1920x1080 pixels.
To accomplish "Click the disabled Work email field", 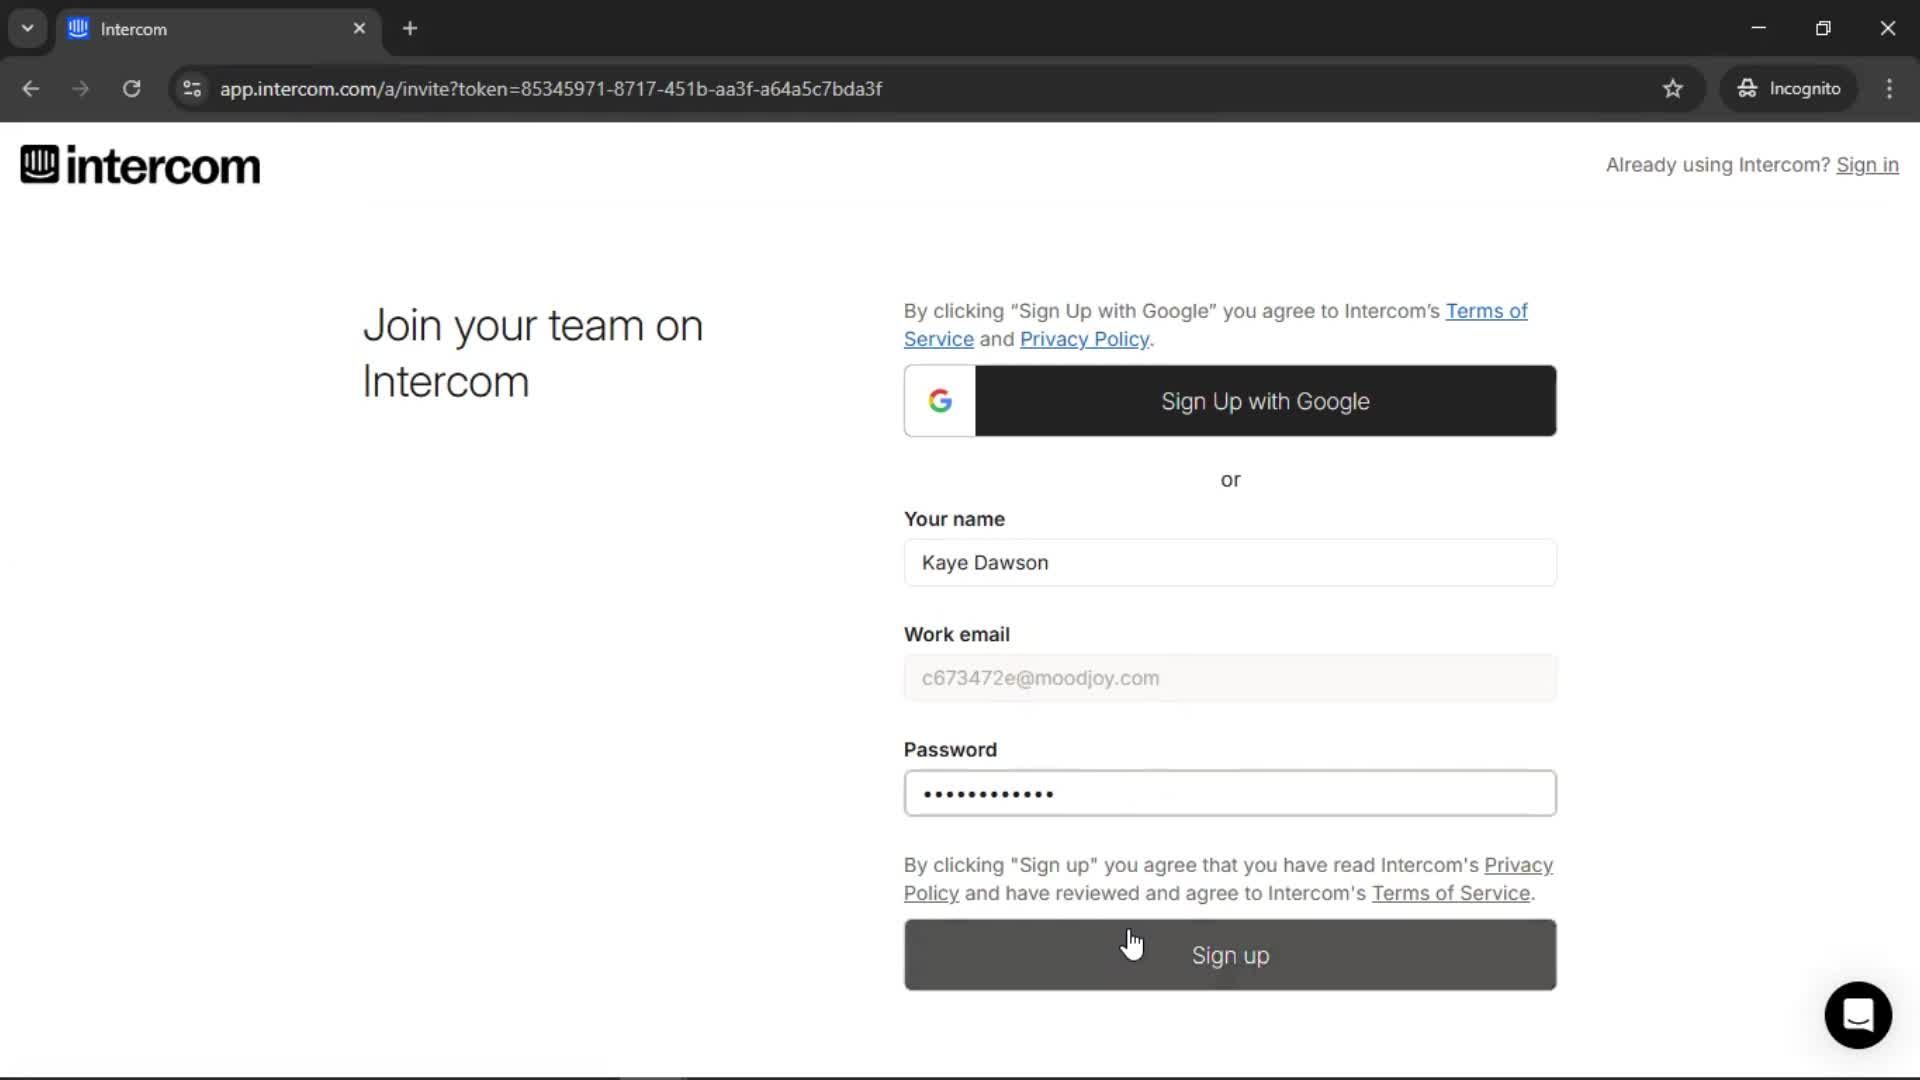I will 1230,678.
